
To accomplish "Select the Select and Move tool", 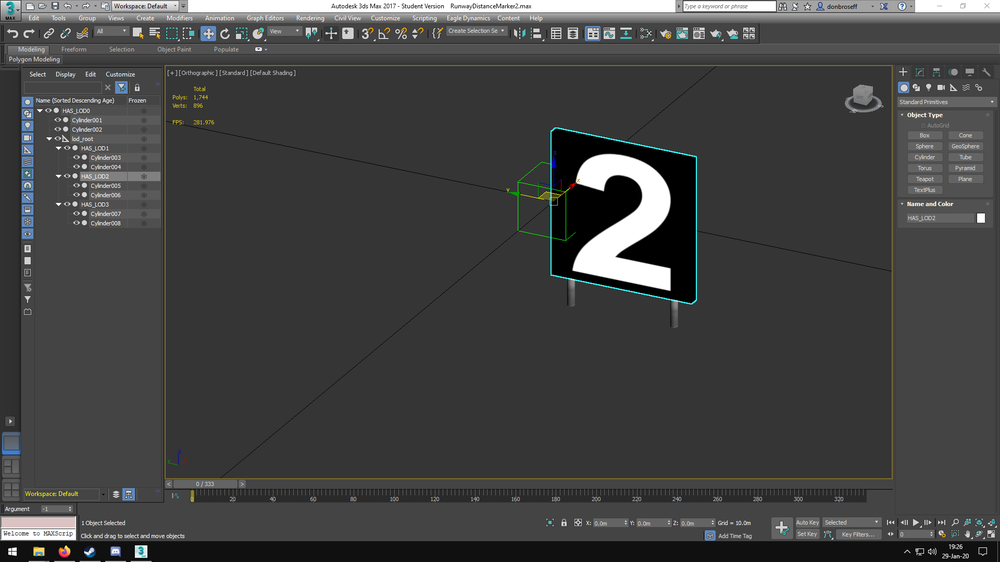I will point(208,34).
